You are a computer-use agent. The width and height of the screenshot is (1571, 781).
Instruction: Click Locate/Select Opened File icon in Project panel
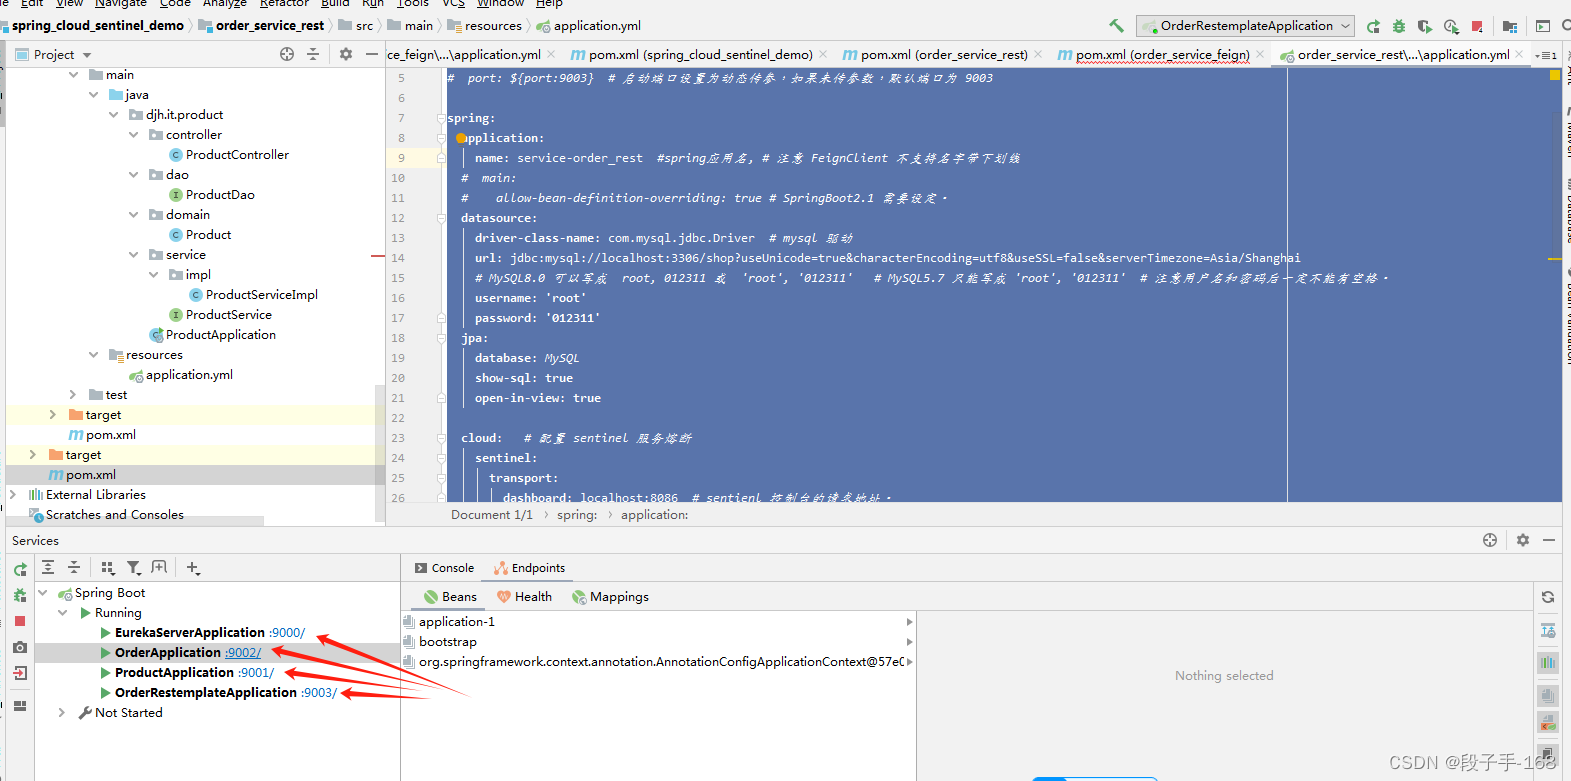tap(287, 54)
